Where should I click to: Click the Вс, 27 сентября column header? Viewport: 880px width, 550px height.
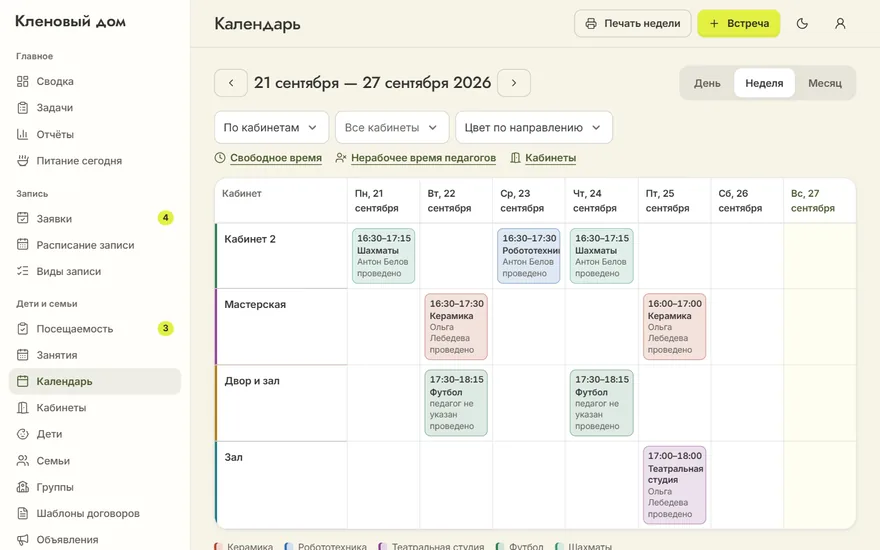820,201
